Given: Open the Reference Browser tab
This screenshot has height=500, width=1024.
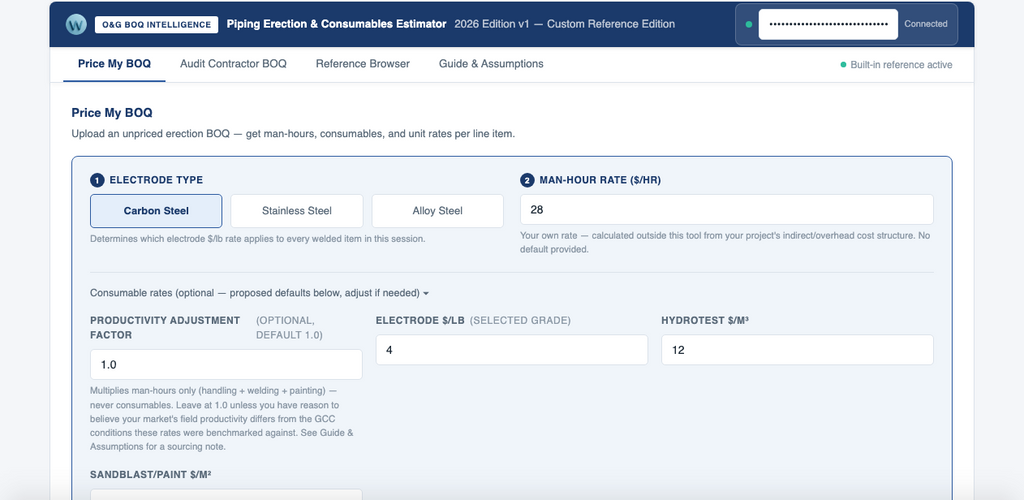Looking at the screenshot, I should (x=362, y=64).
